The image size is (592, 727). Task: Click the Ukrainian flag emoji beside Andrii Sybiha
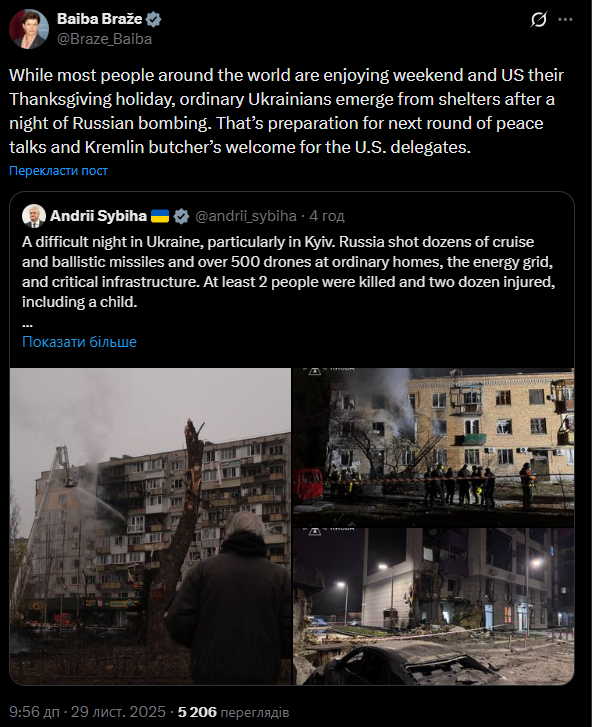pyautogui.click(x=160, y=216)
